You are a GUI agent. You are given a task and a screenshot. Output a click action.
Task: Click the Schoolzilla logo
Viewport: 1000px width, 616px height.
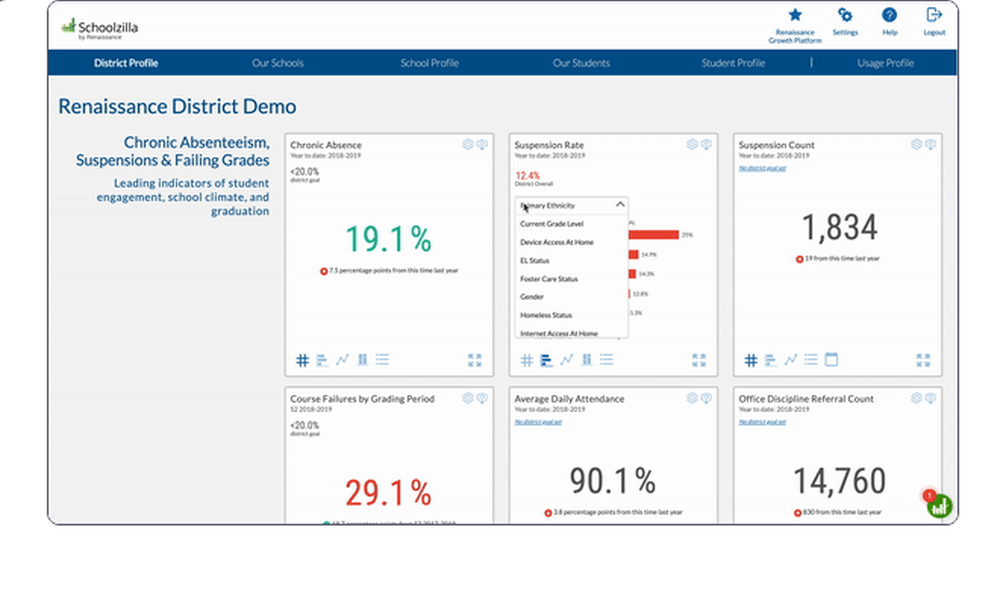click(99, 28)
